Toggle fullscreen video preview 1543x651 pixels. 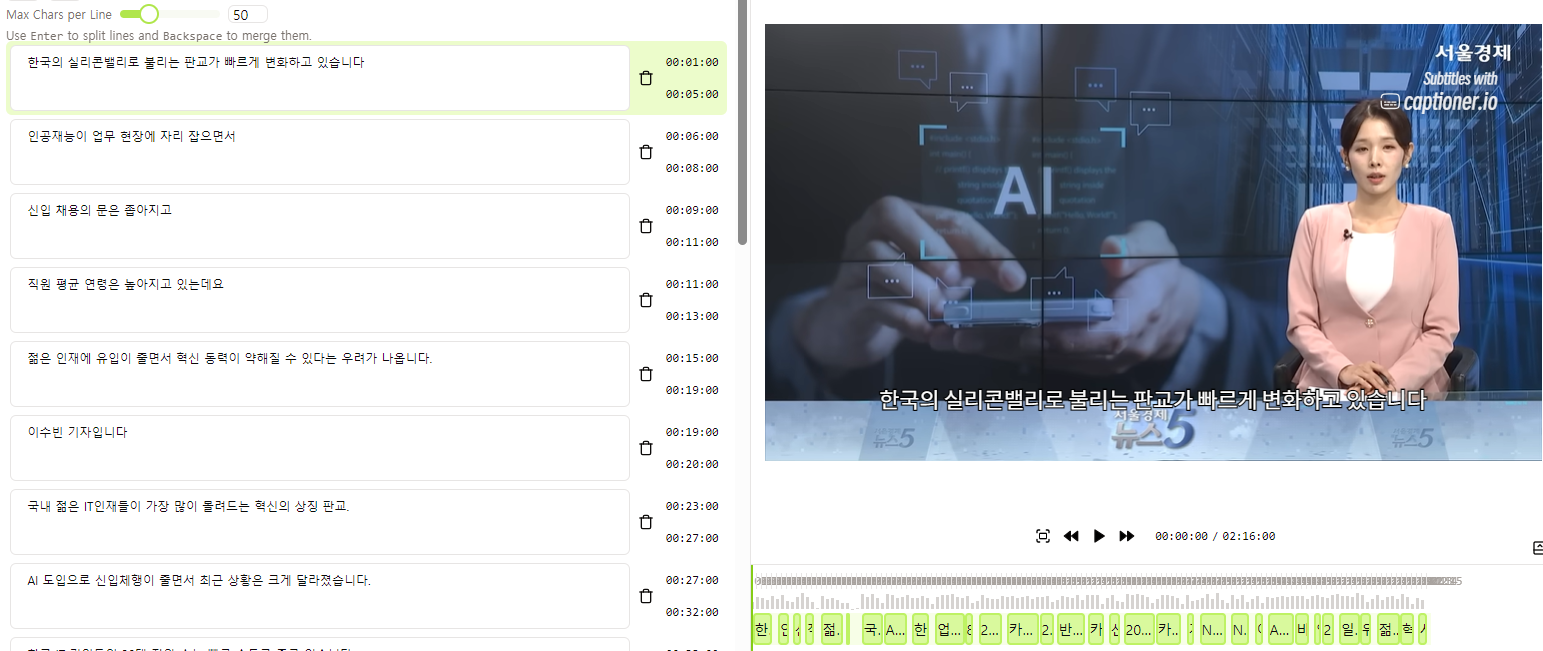(1043, 536)
